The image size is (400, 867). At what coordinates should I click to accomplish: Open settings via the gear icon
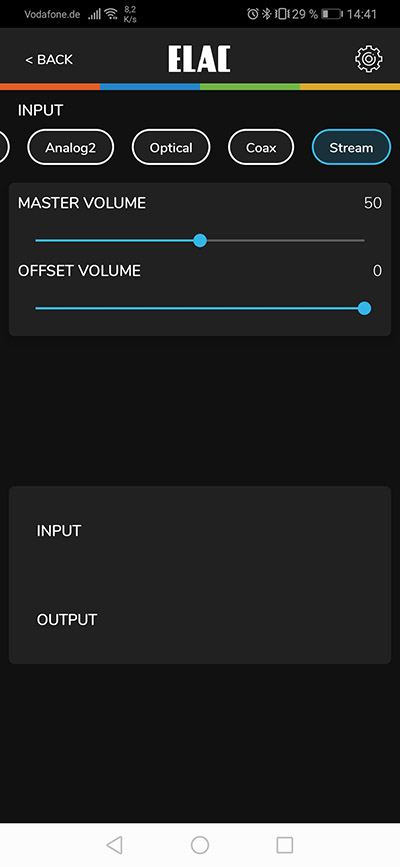(x=368, y=59)
